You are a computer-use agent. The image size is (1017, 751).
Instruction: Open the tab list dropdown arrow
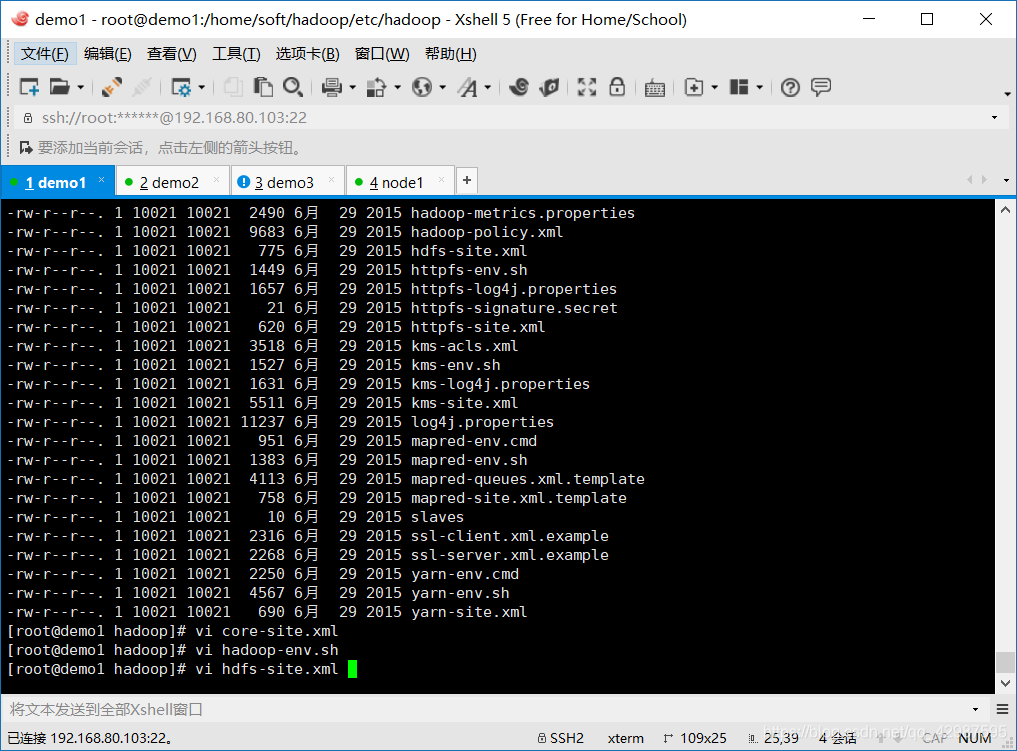point(1006,180)
